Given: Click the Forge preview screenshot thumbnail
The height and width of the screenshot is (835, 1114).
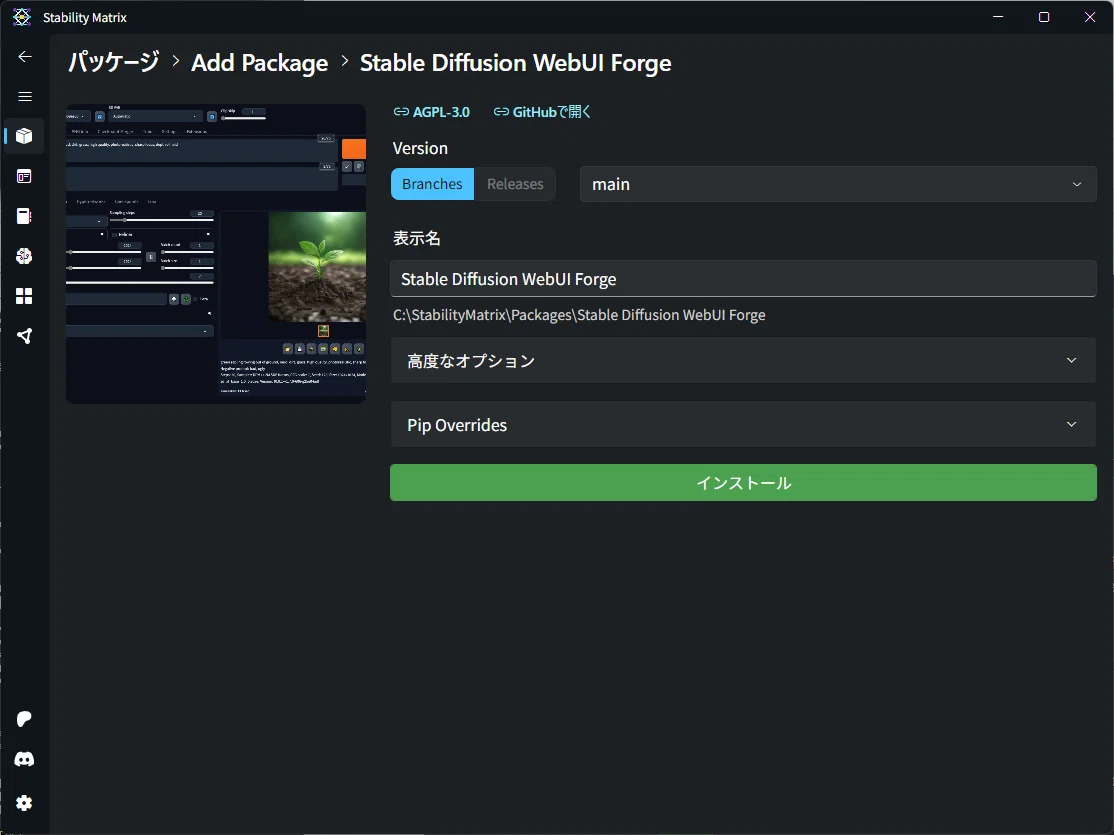Looking at the screenshot, I should click(x=216, y=254).
